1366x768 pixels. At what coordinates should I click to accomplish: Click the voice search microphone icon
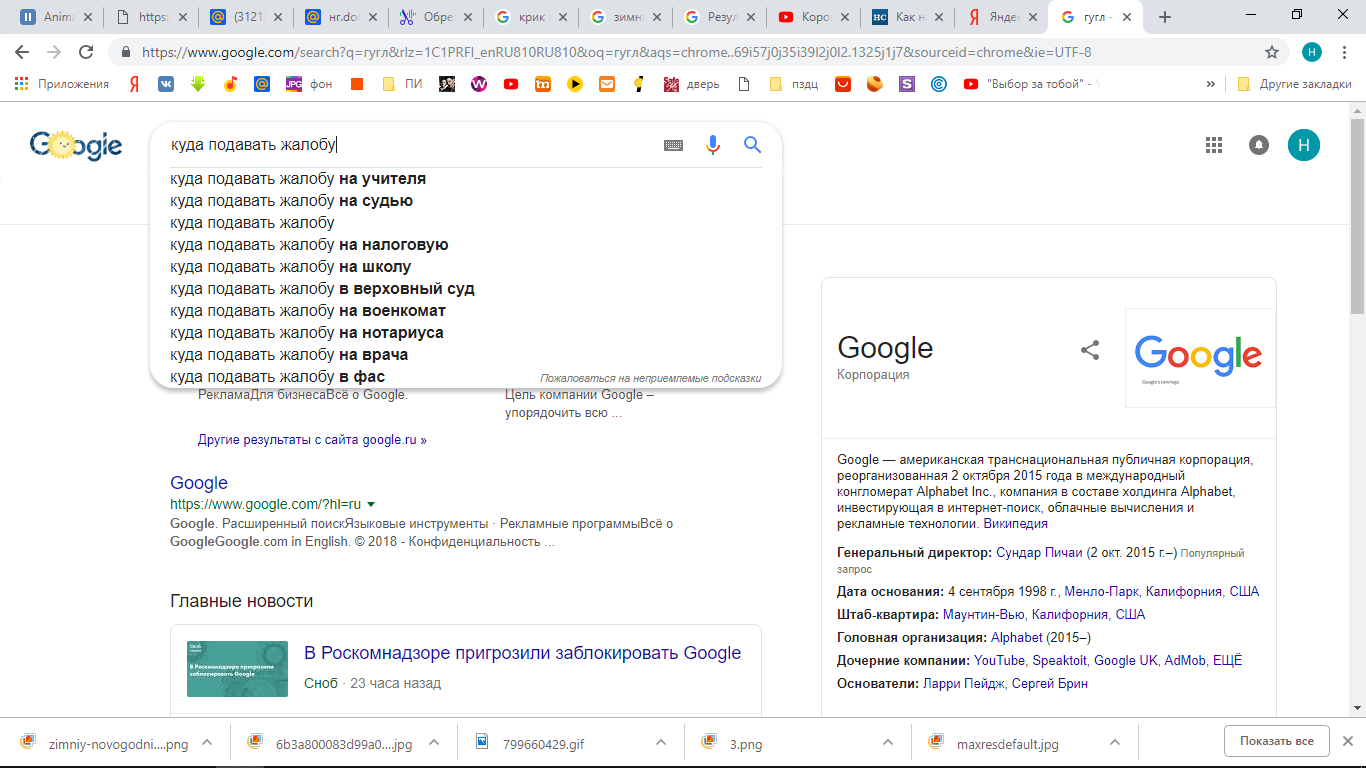[x=713, y=145]
